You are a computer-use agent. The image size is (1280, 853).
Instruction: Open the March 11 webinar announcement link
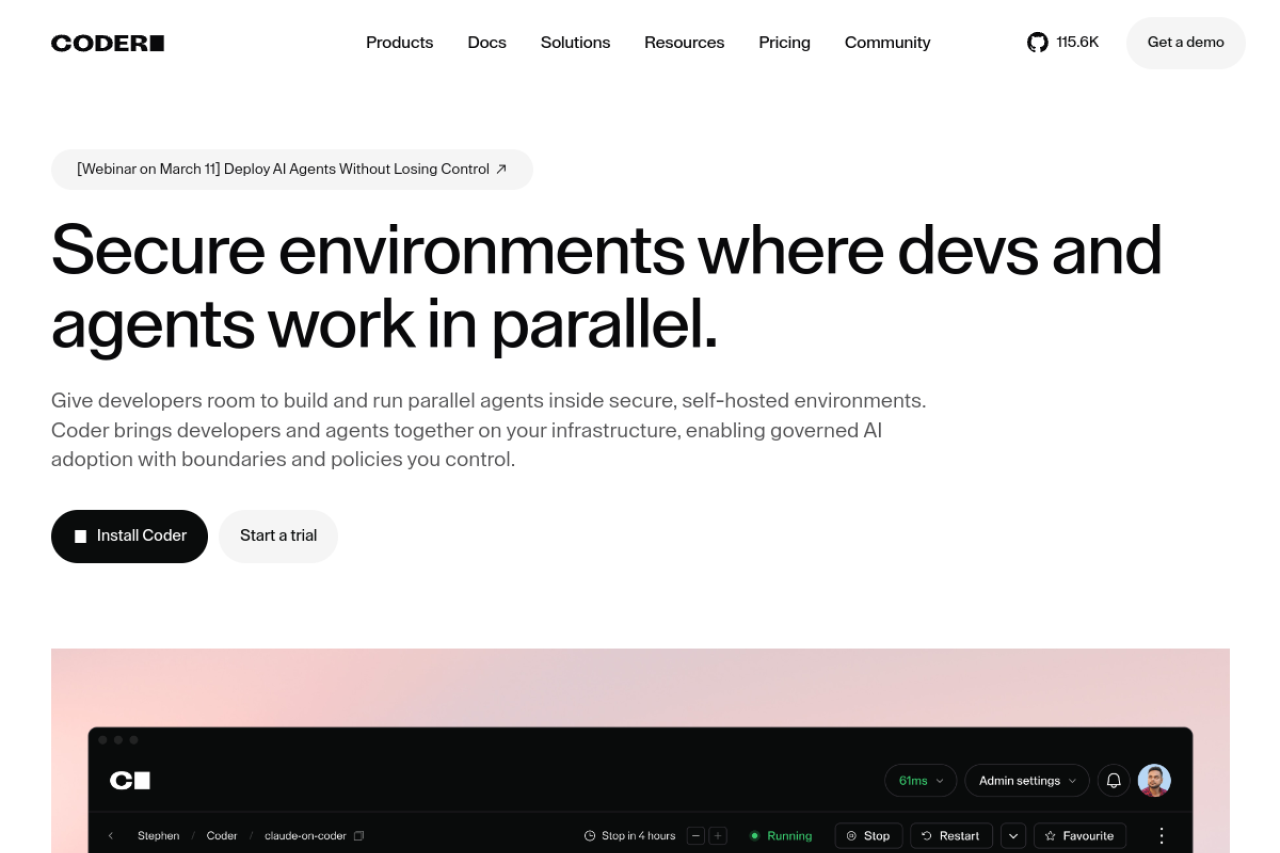pos(291,169)
